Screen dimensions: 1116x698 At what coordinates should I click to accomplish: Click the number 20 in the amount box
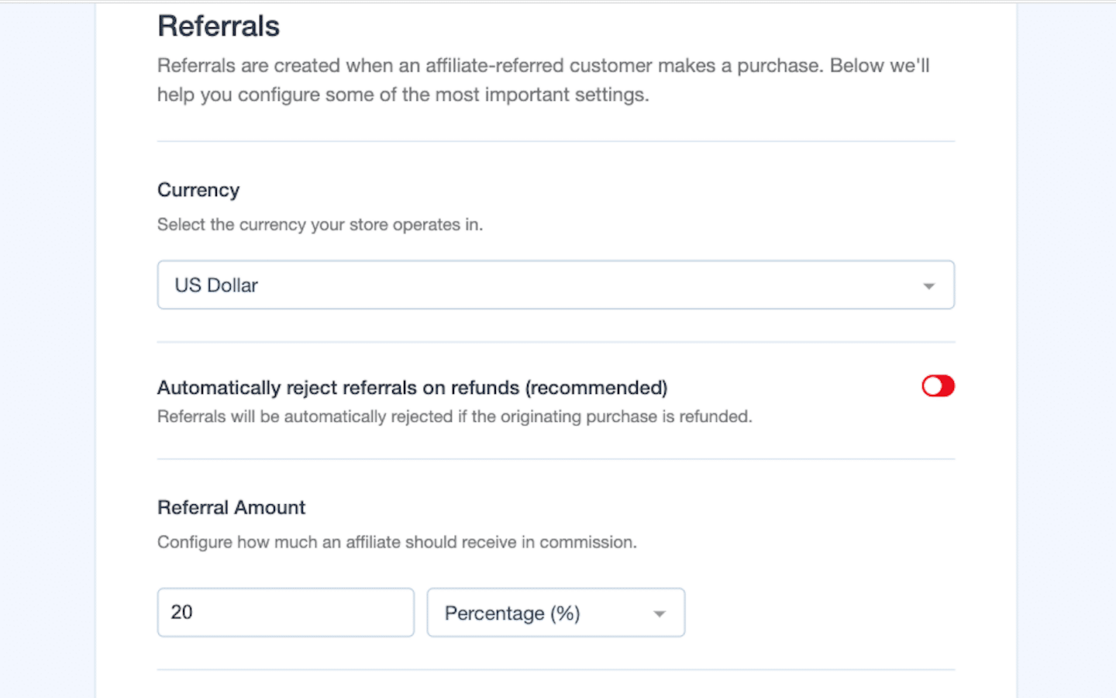[181, 612]
